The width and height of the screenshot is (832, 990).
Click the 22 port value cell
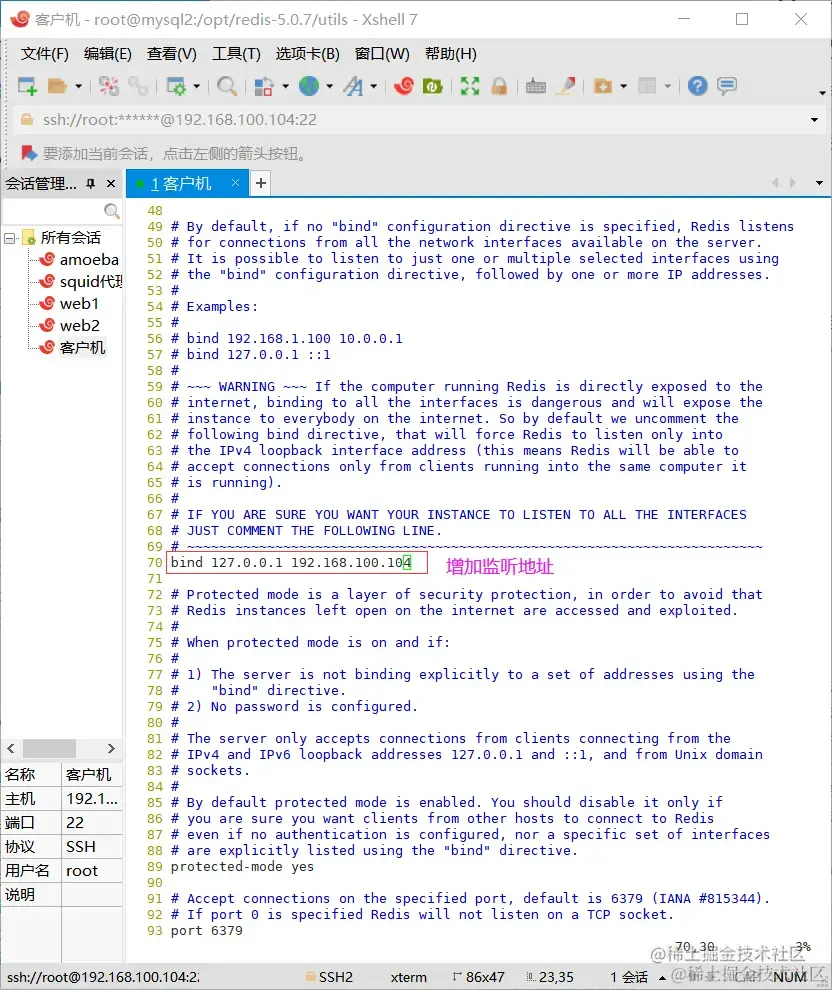pos(92,823)
